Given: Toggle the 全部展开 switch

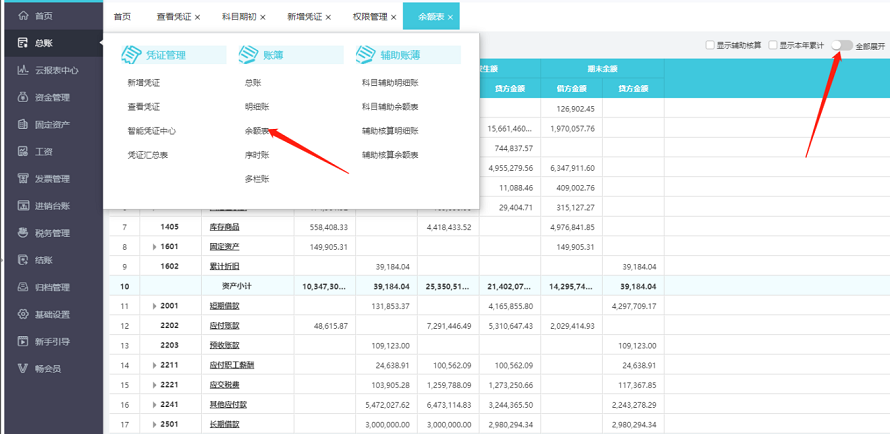Looking at the screenshot, I should (x=842, y=45).
